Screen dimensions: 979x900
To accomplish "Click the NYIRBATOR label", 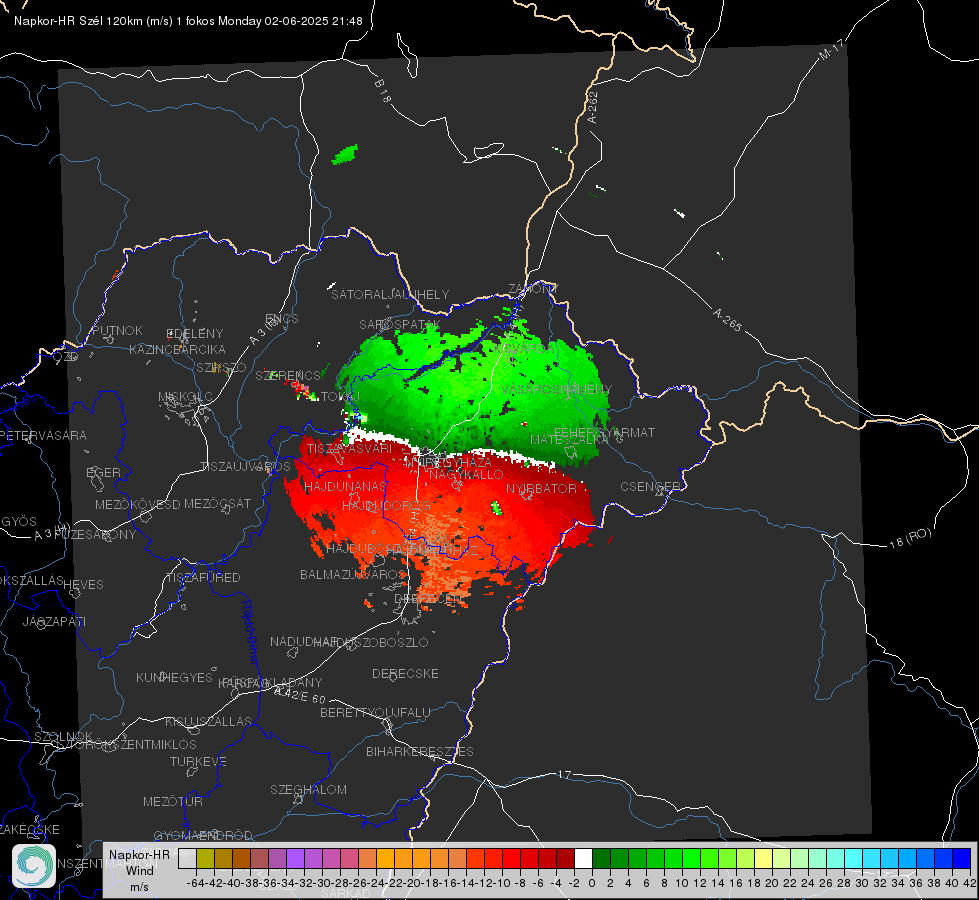I will pos(541,488).
